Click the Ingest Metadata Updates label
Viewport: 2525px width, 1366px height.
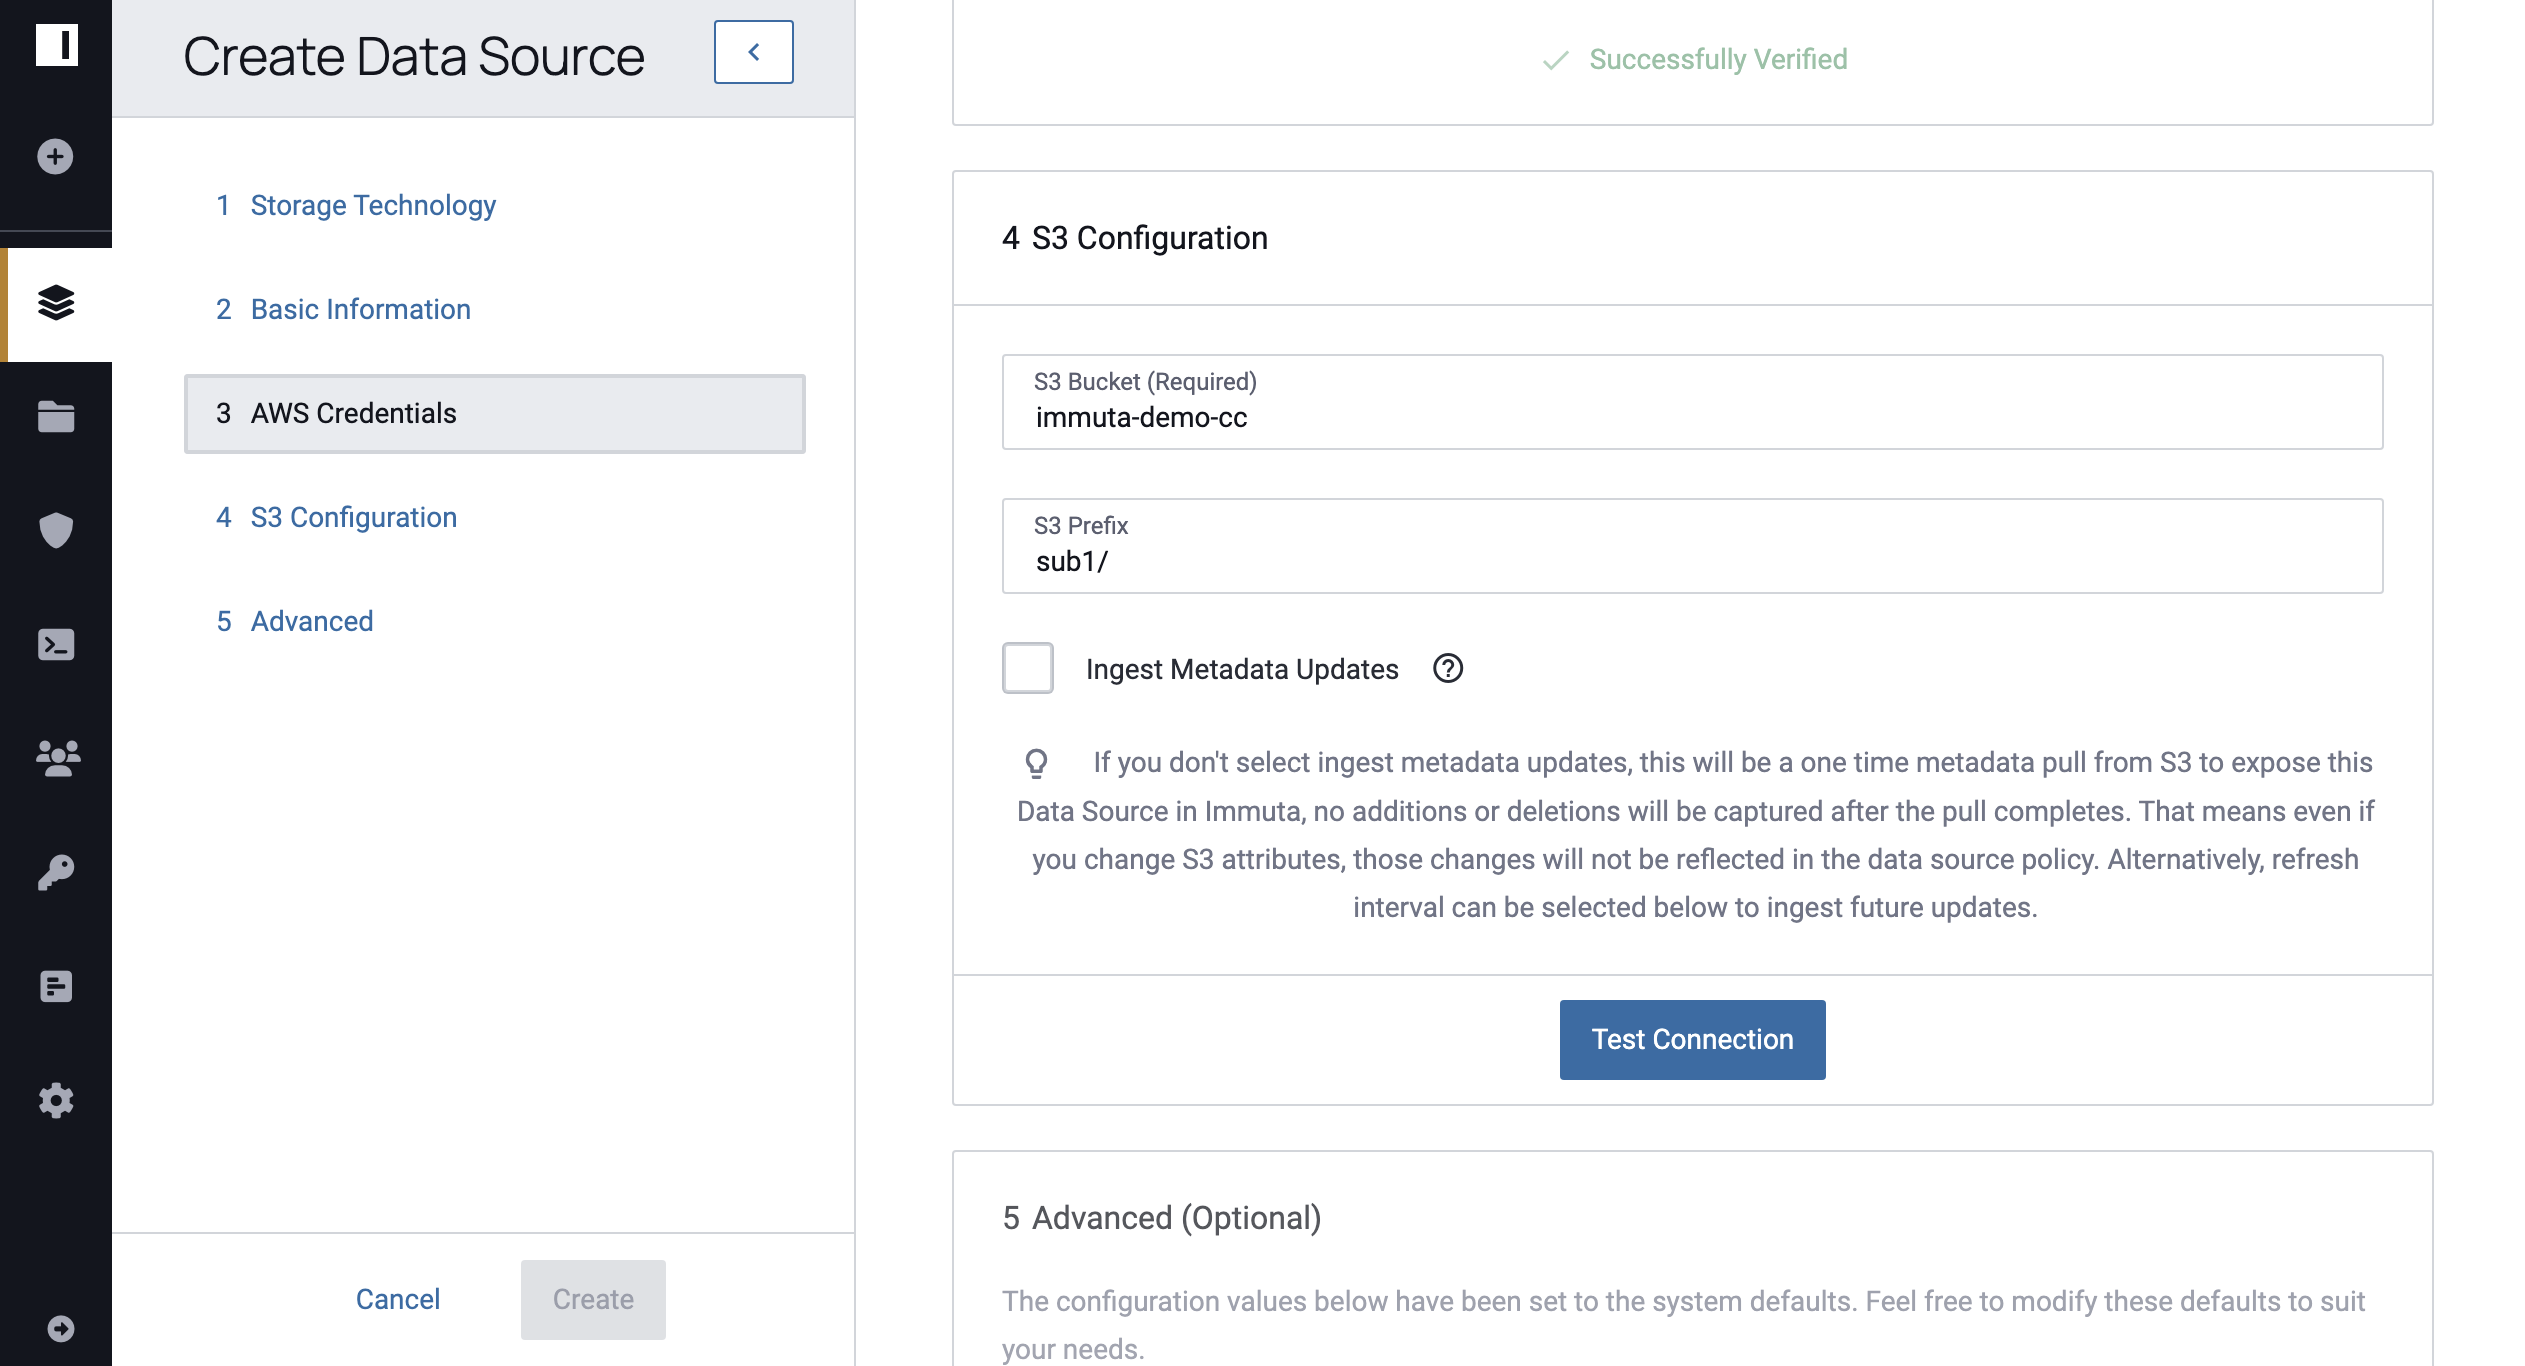coord(1242,669)
